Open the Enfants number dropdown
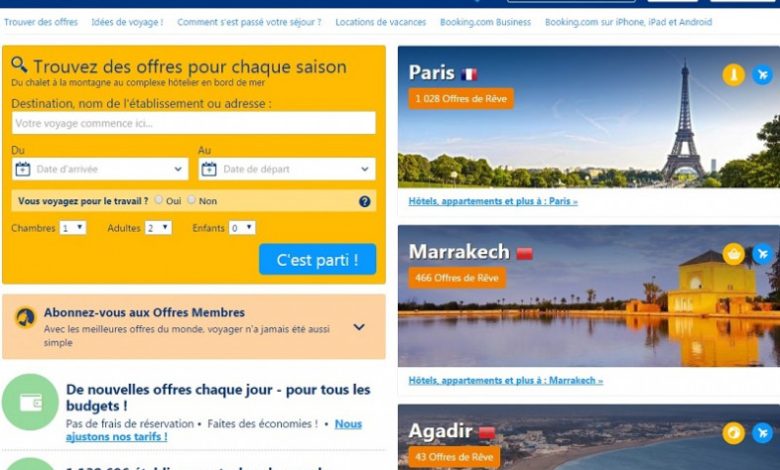The image size is (780, 470). click(x=242, y=228)
